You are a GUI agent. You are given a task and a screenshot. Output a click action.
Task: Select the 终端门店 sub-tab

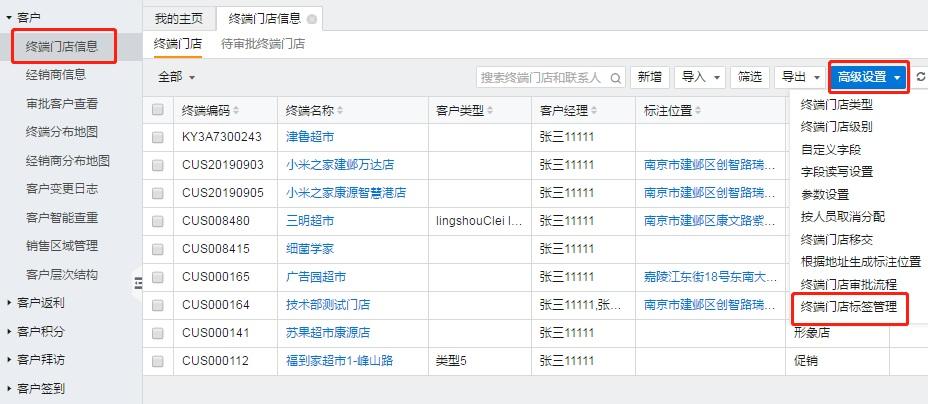pos(178,44)
